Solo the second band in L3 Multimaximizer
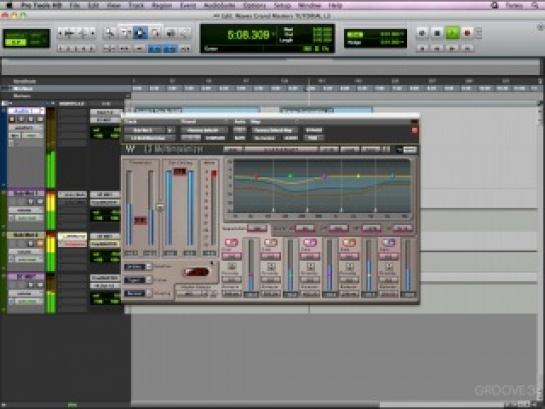Viewport: 545px width, 409px height. pos(270,242)
